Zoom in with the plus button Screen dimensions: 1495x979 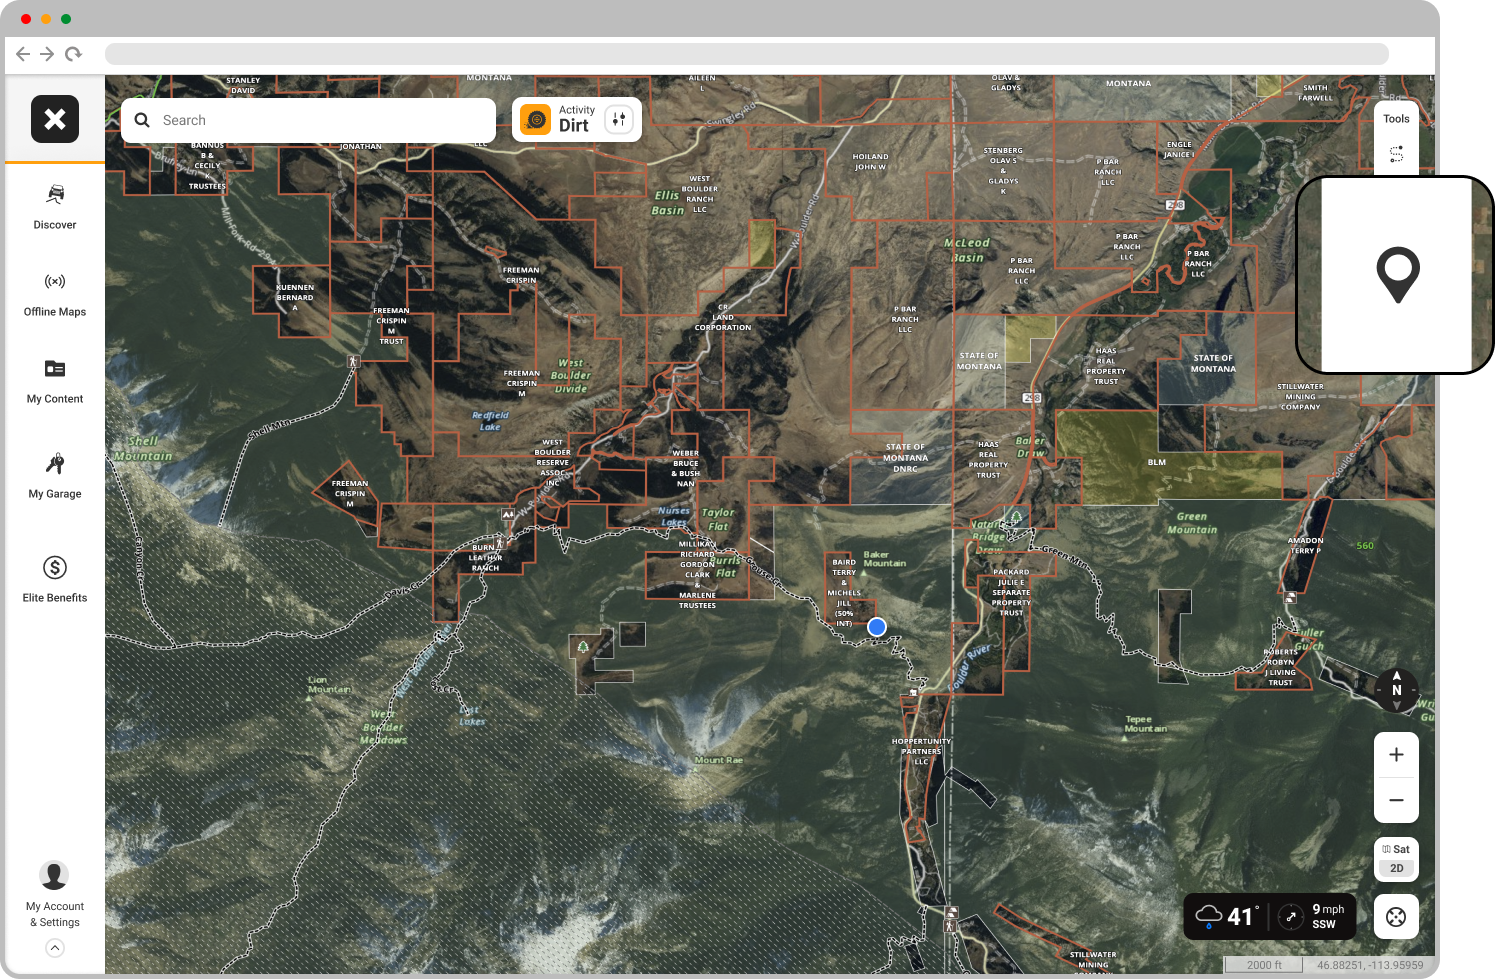click(1396, 755)
